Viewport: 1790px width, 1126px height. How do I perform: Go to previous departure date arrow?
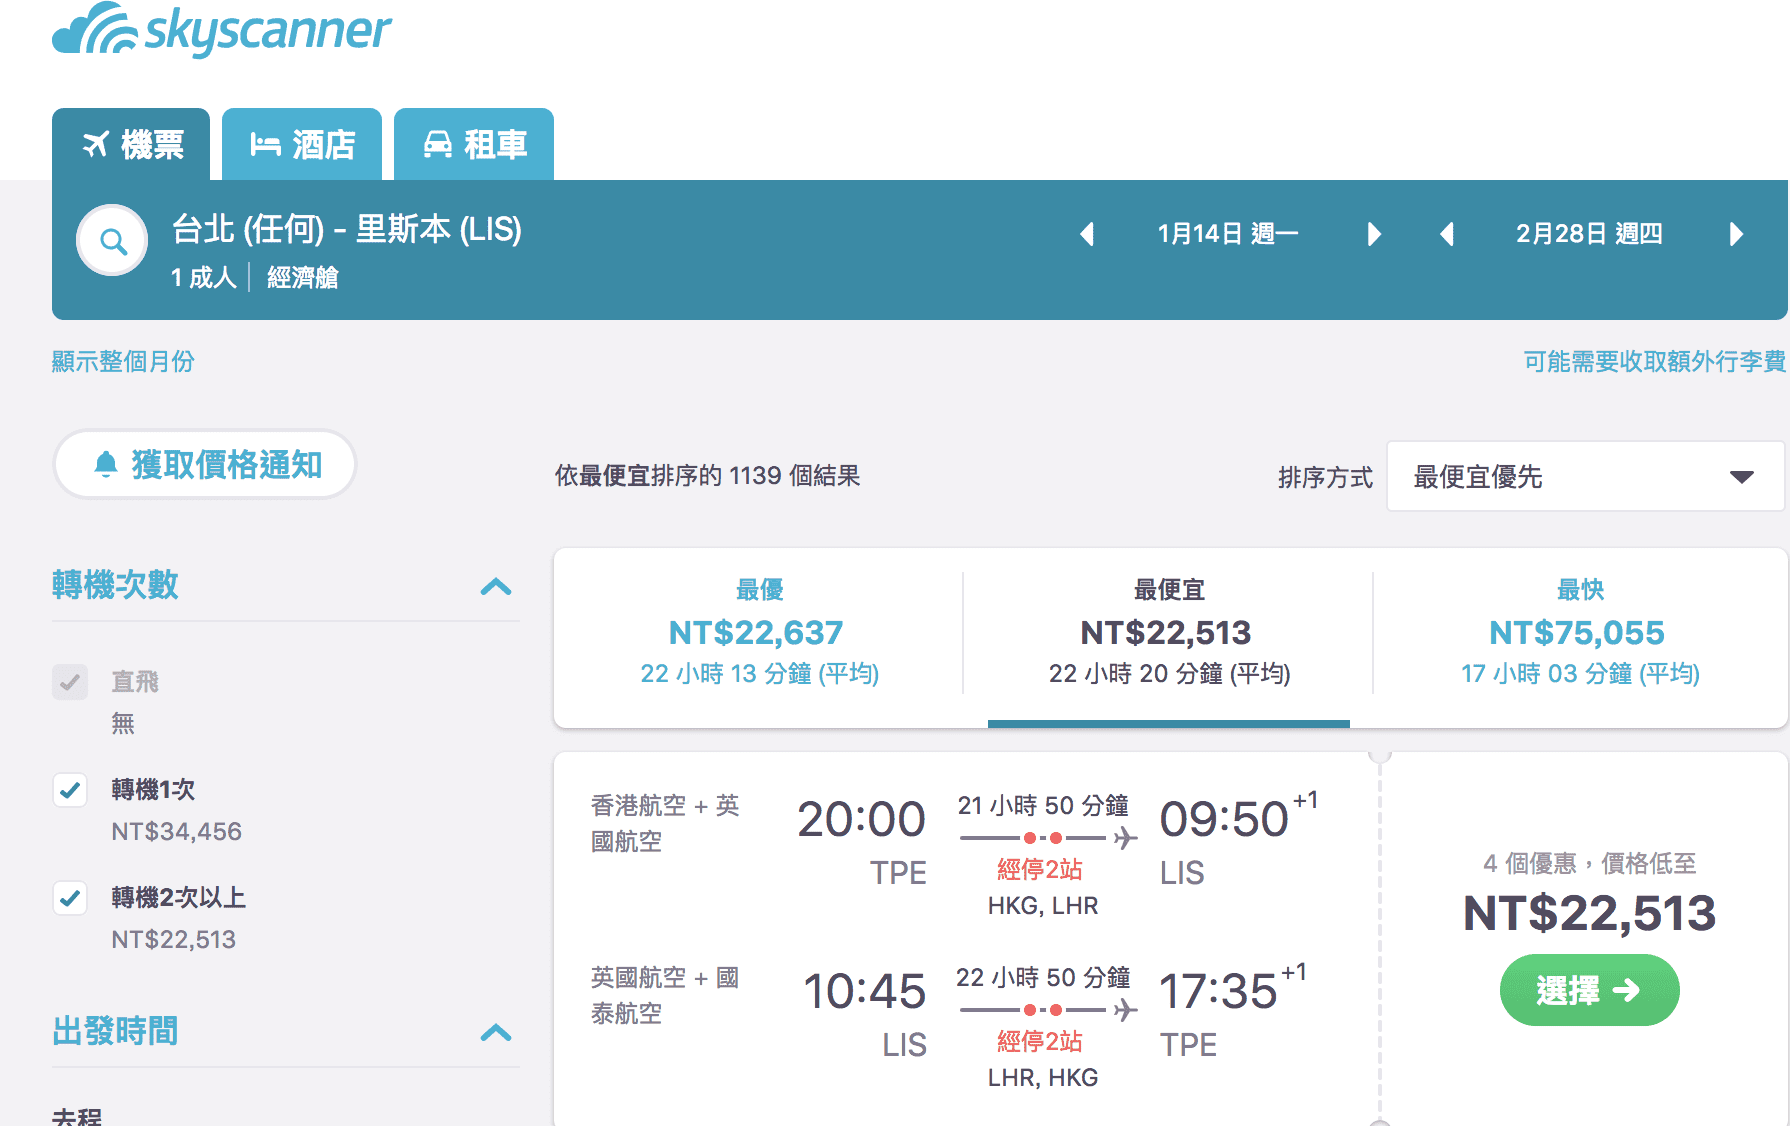tap(1088, 234)
